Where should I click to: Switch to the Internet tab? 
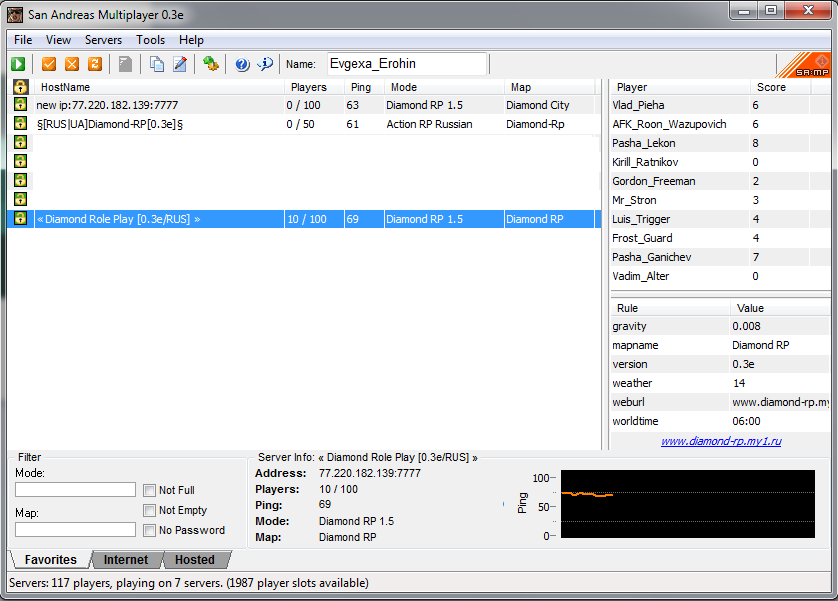[x=126, y=559]
